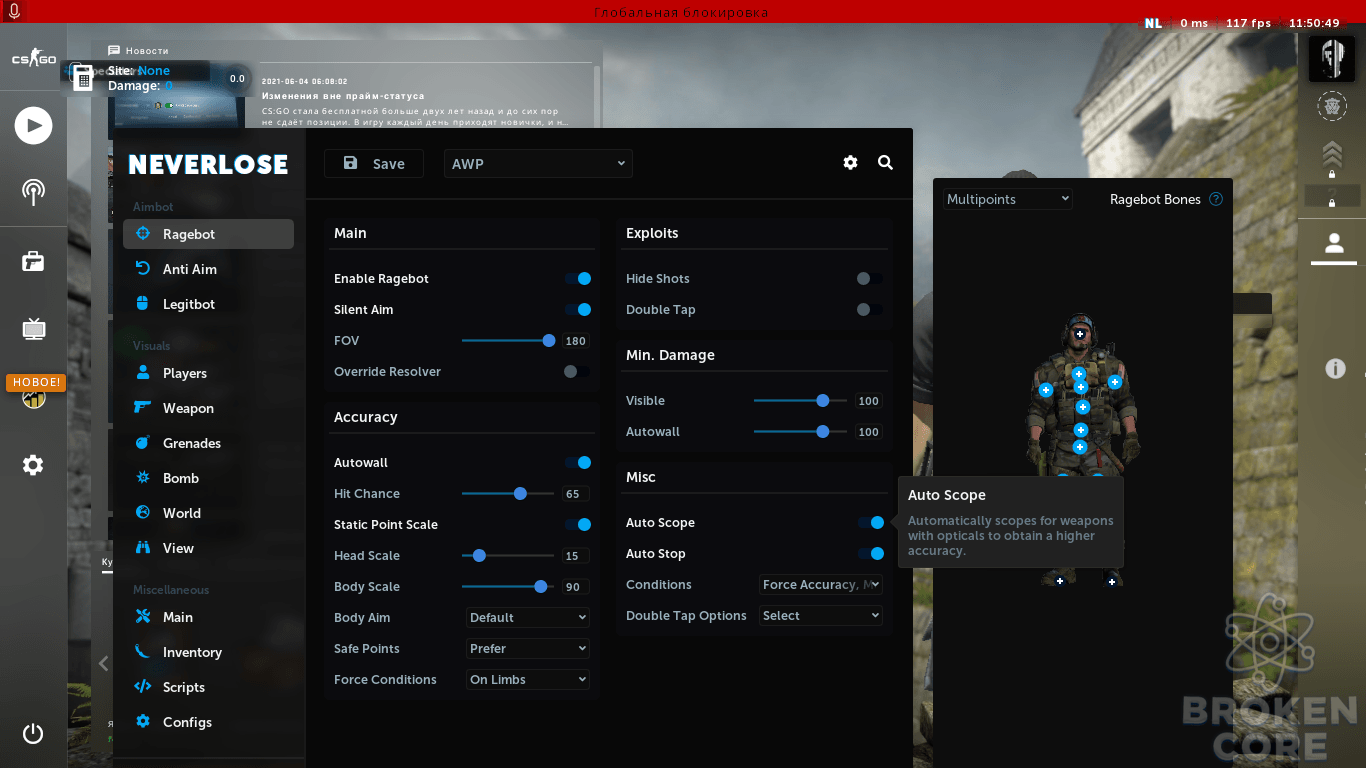The width and height of the screenshot is (1366, 768).
Task: Open the CS:GO inventory briefcase icon
Action: 33,262
